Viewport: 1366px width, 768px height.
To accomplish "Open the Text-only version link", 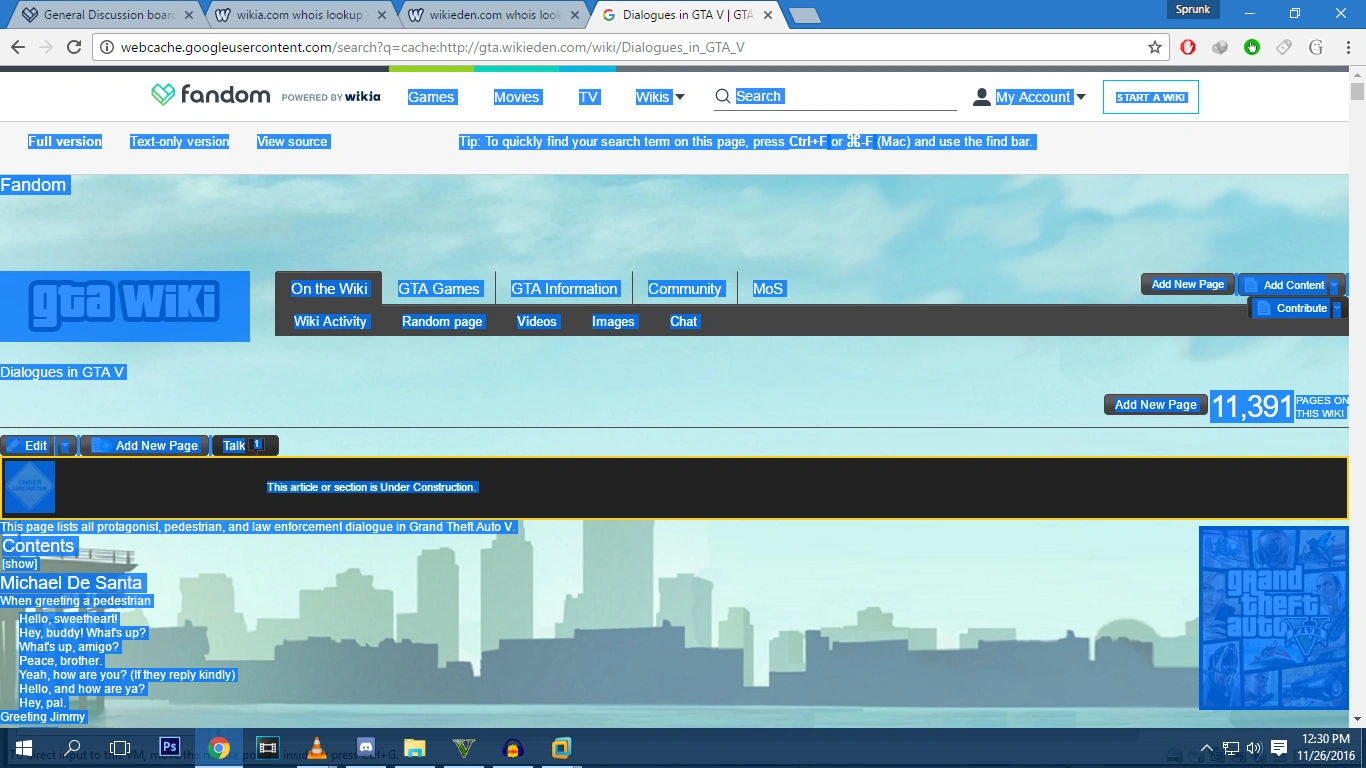I will coord(179,141).
